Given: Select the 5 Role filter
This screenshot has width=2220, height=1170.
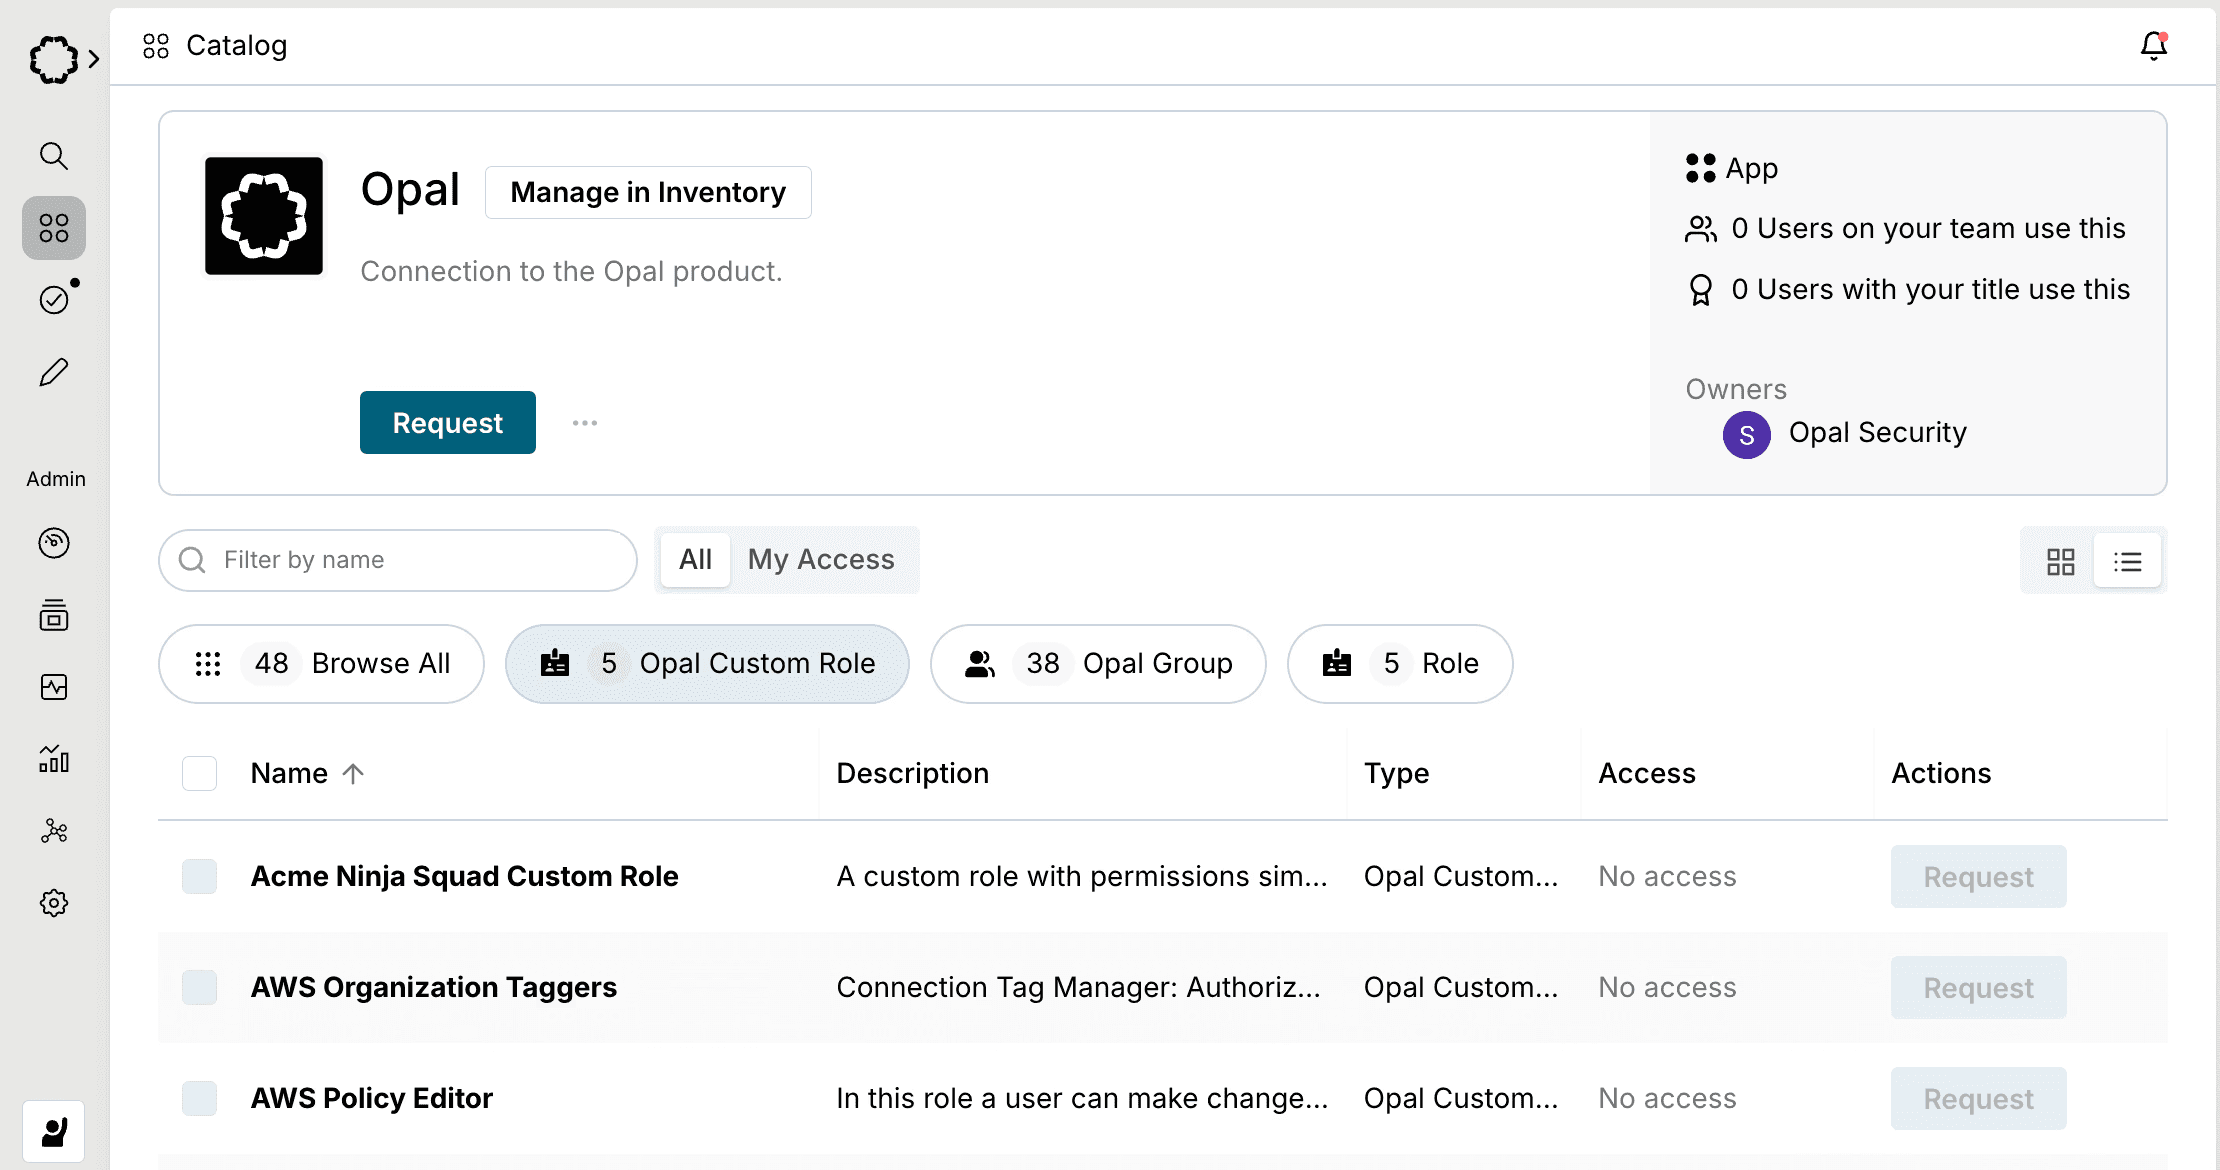Looking at the screenshot, I should [x=1400, y=664].
